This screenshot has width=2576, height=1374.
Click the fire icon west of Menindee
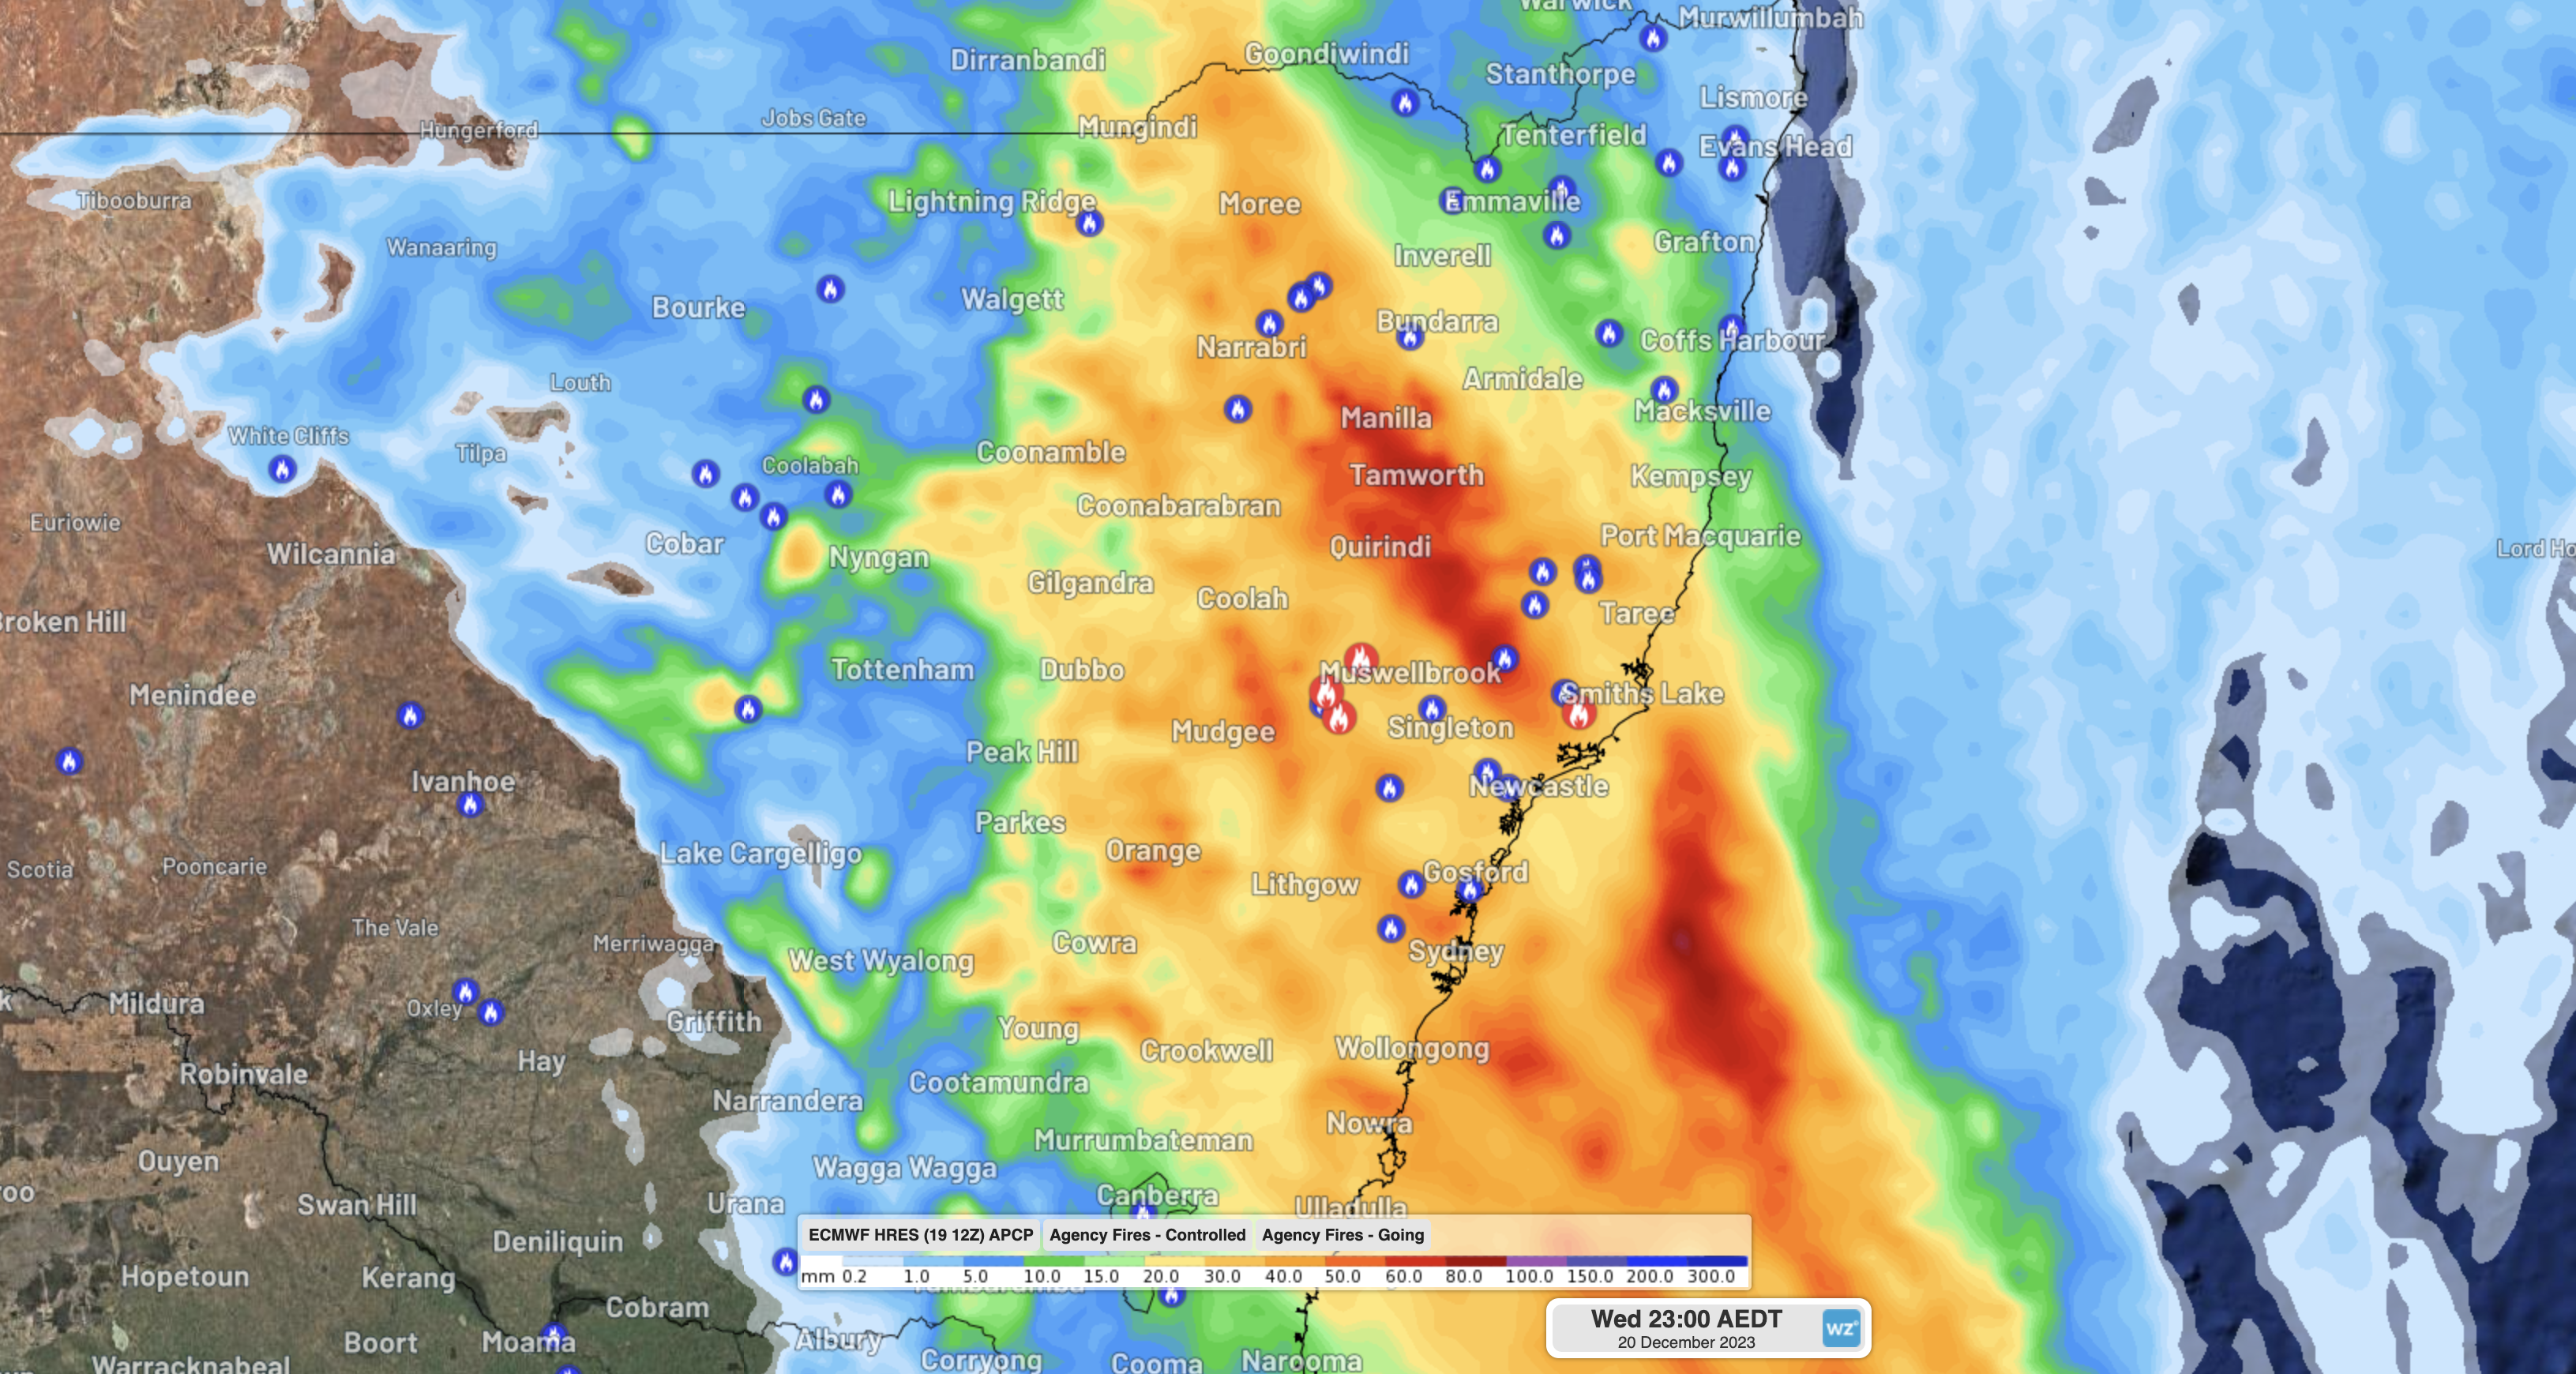[x=69, y=762]
